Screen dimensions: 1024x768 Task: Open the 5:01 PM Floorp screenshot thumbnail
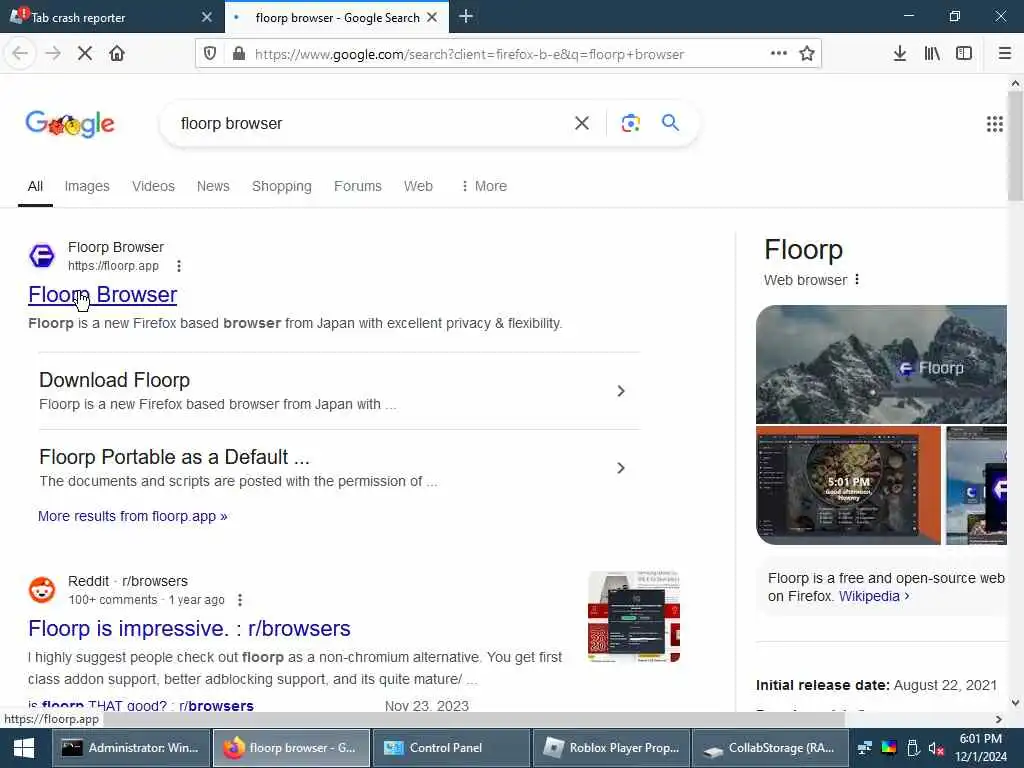coord(848,485)
